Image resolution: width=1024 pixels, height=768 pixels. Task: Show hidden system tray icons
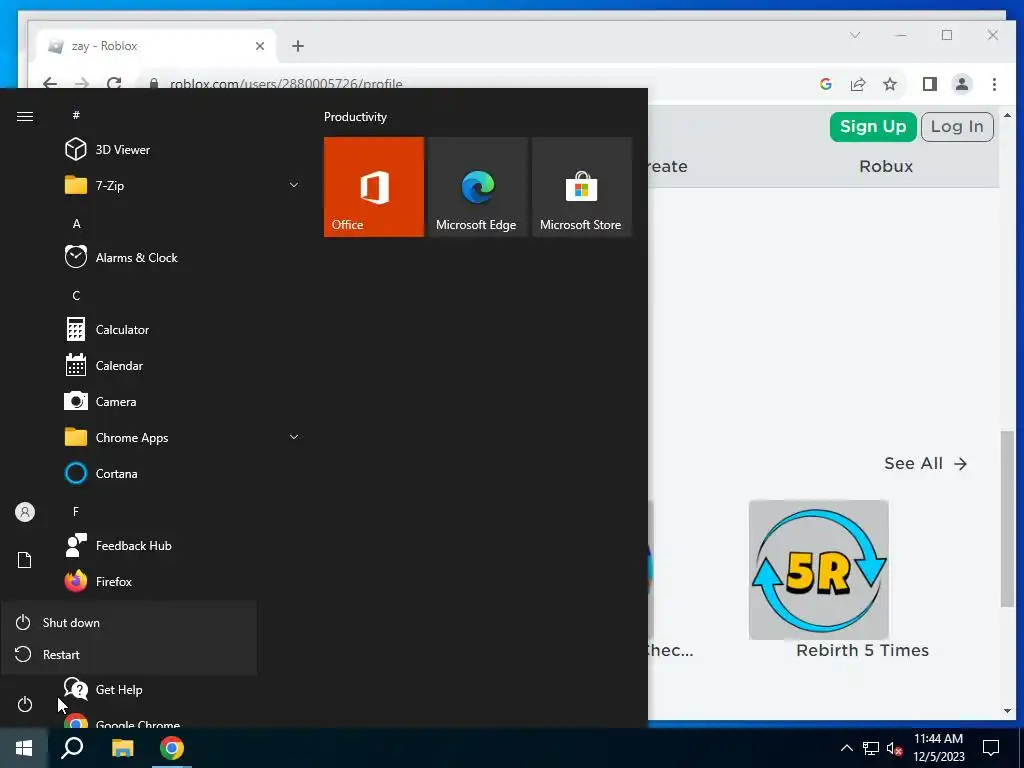(x=846, y=748)
